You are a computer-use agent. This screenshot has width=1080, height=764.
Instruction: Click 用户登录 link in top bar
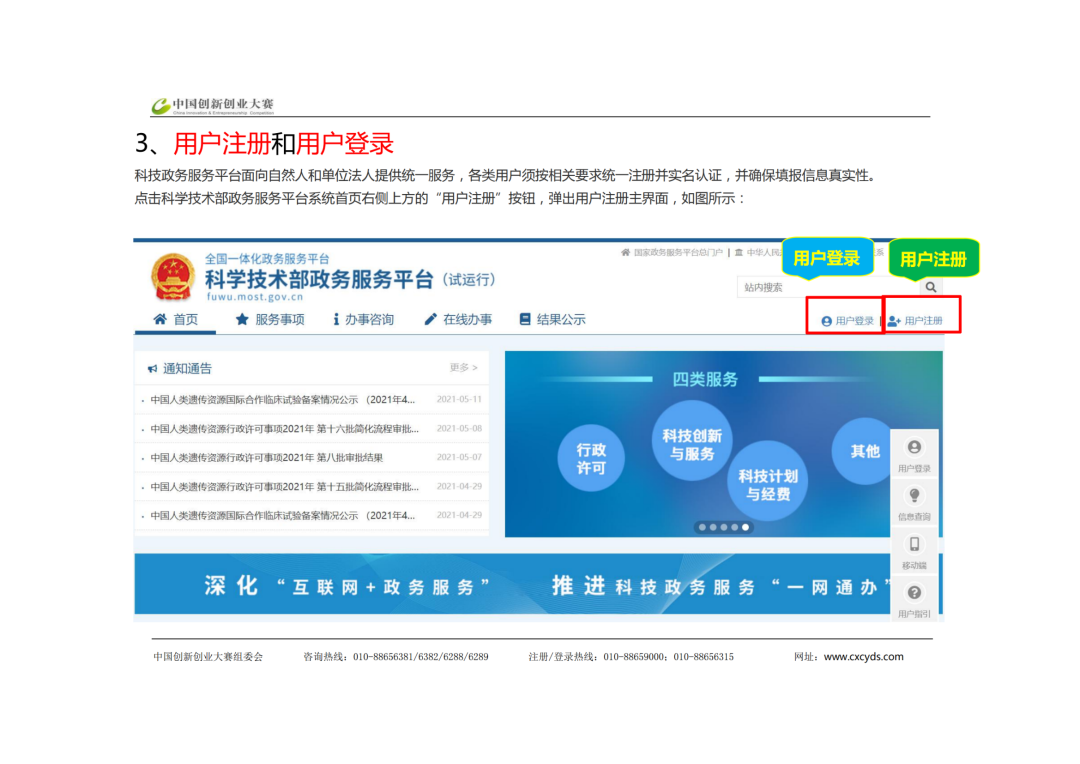(848, 321)
